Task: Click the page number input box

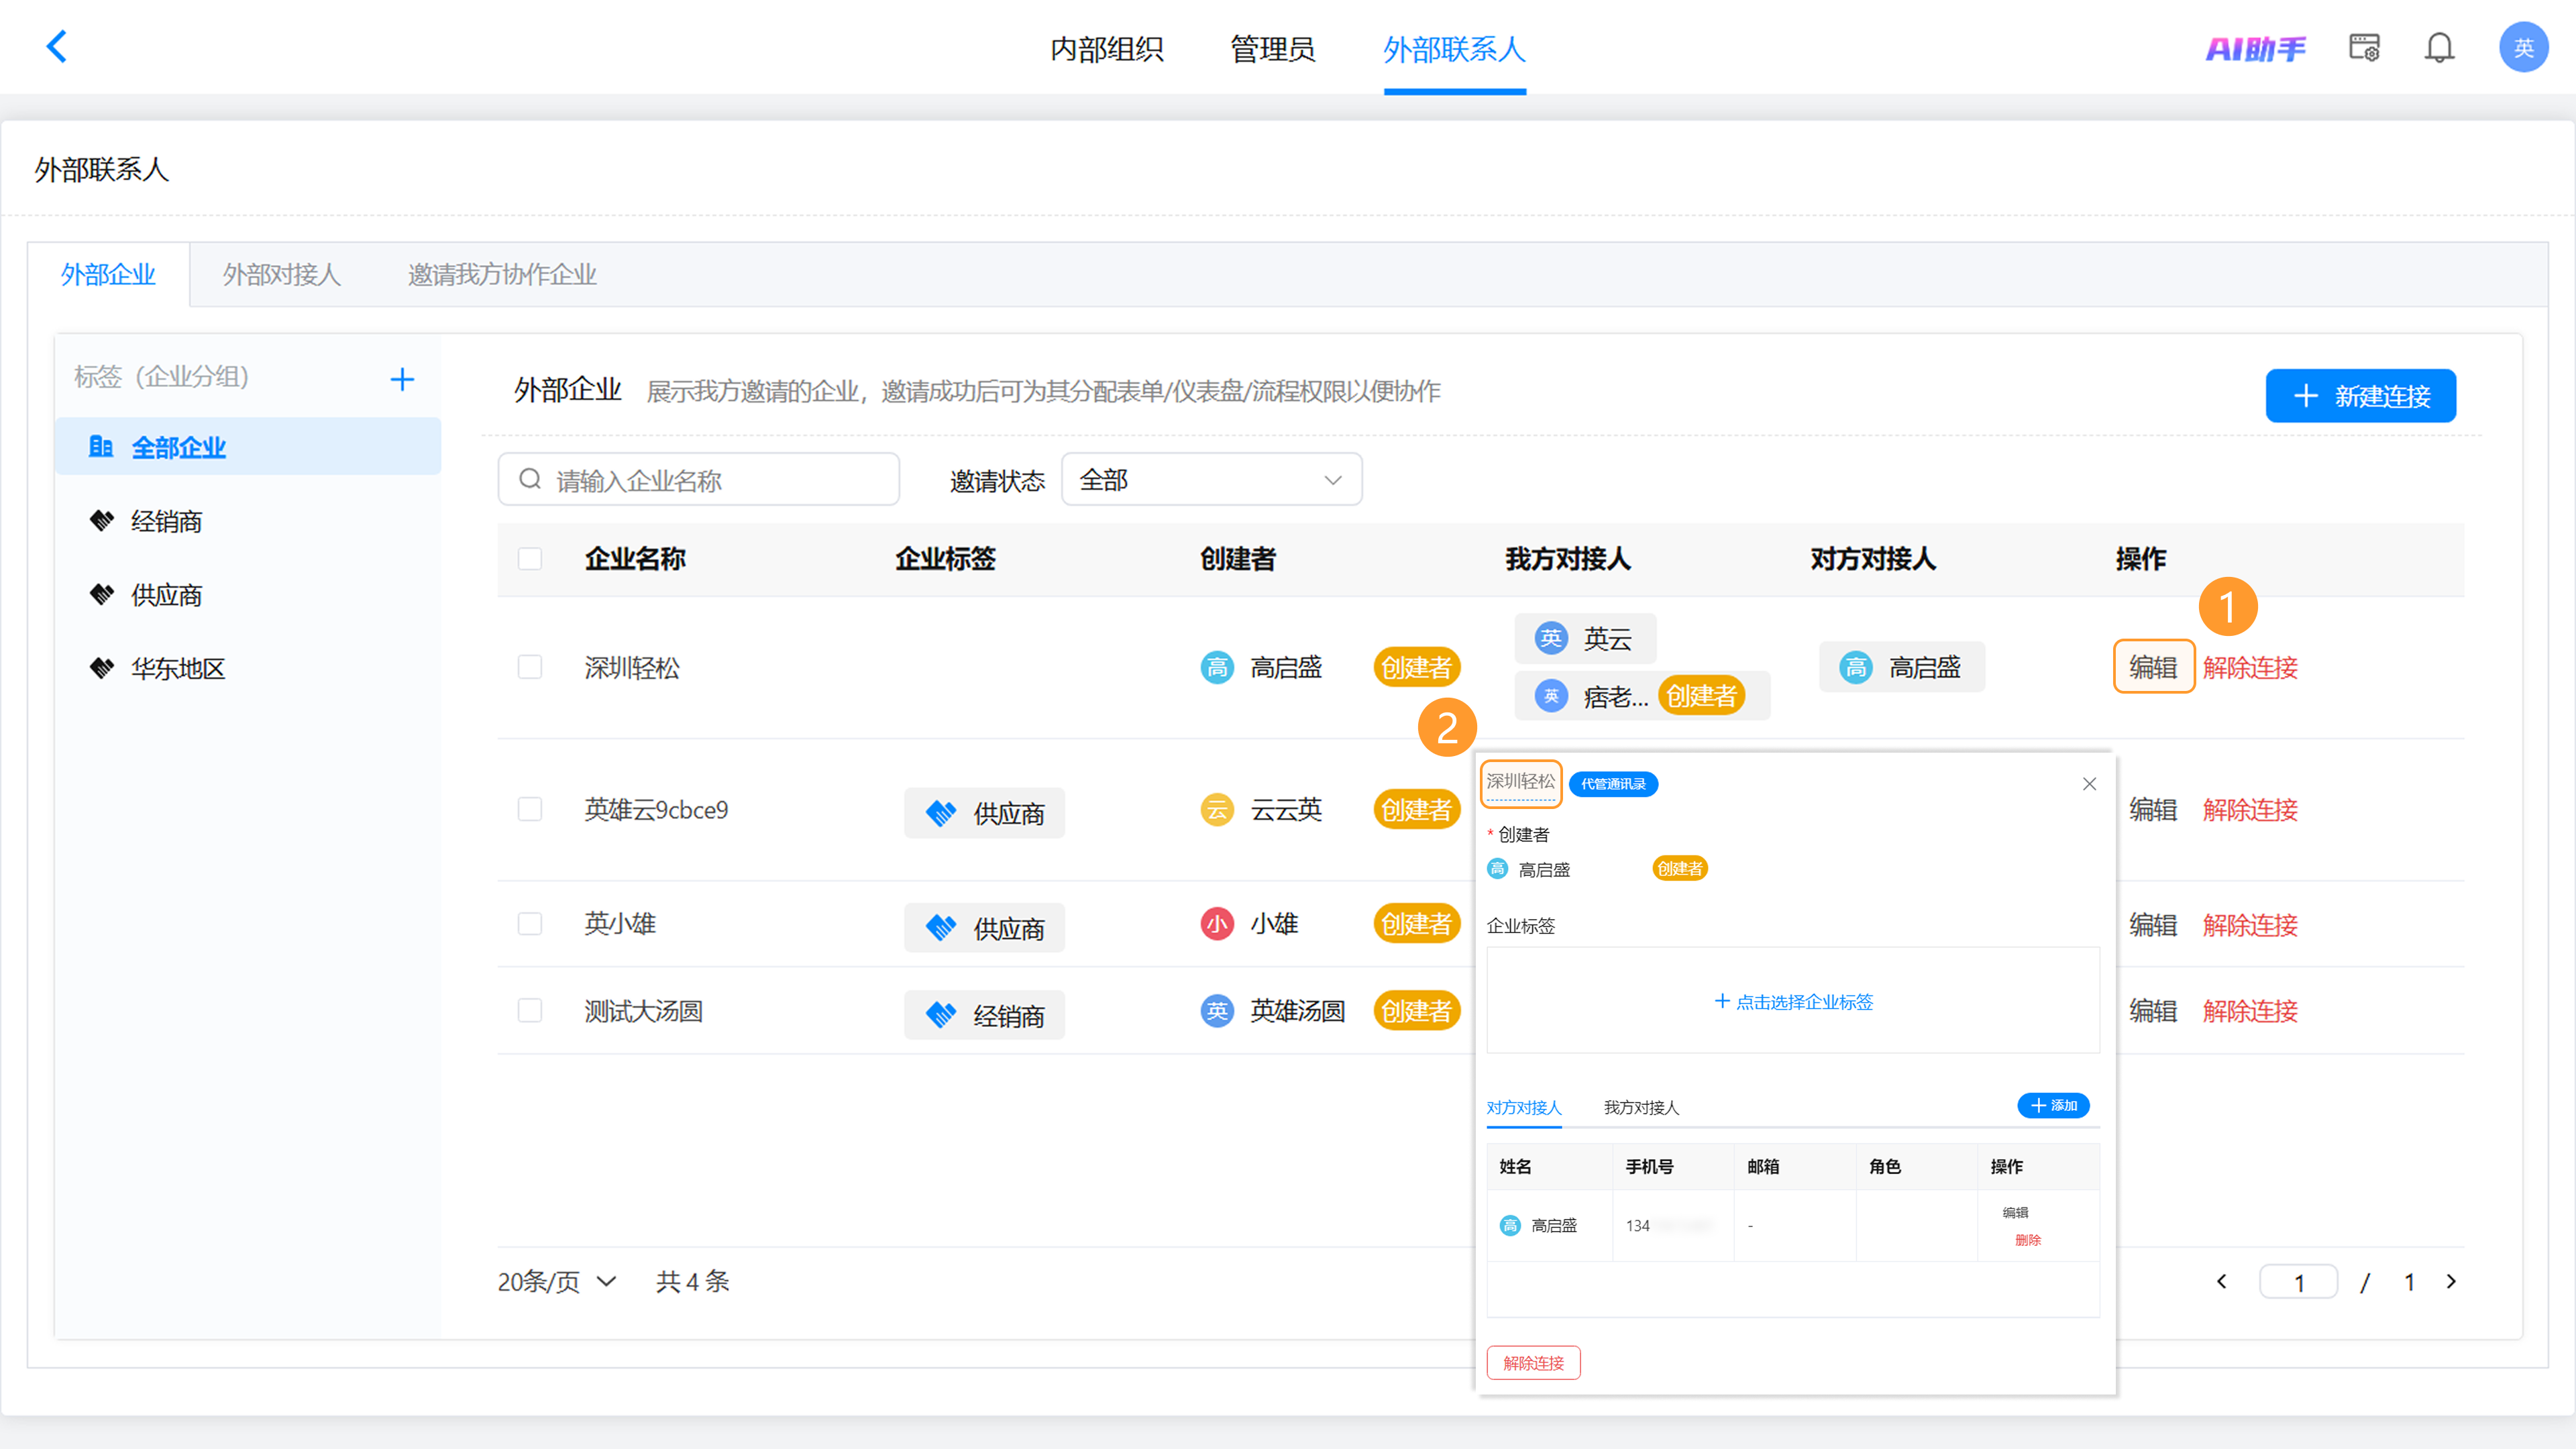Action: [2298, 1282]
